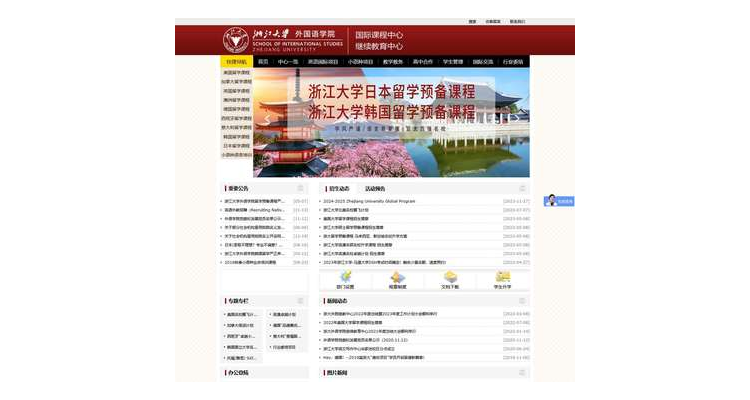The width and height of the screenshot is (750, 400).
Task: Open 高中合作 in the navigation bar
Action: tap(423, 62)
